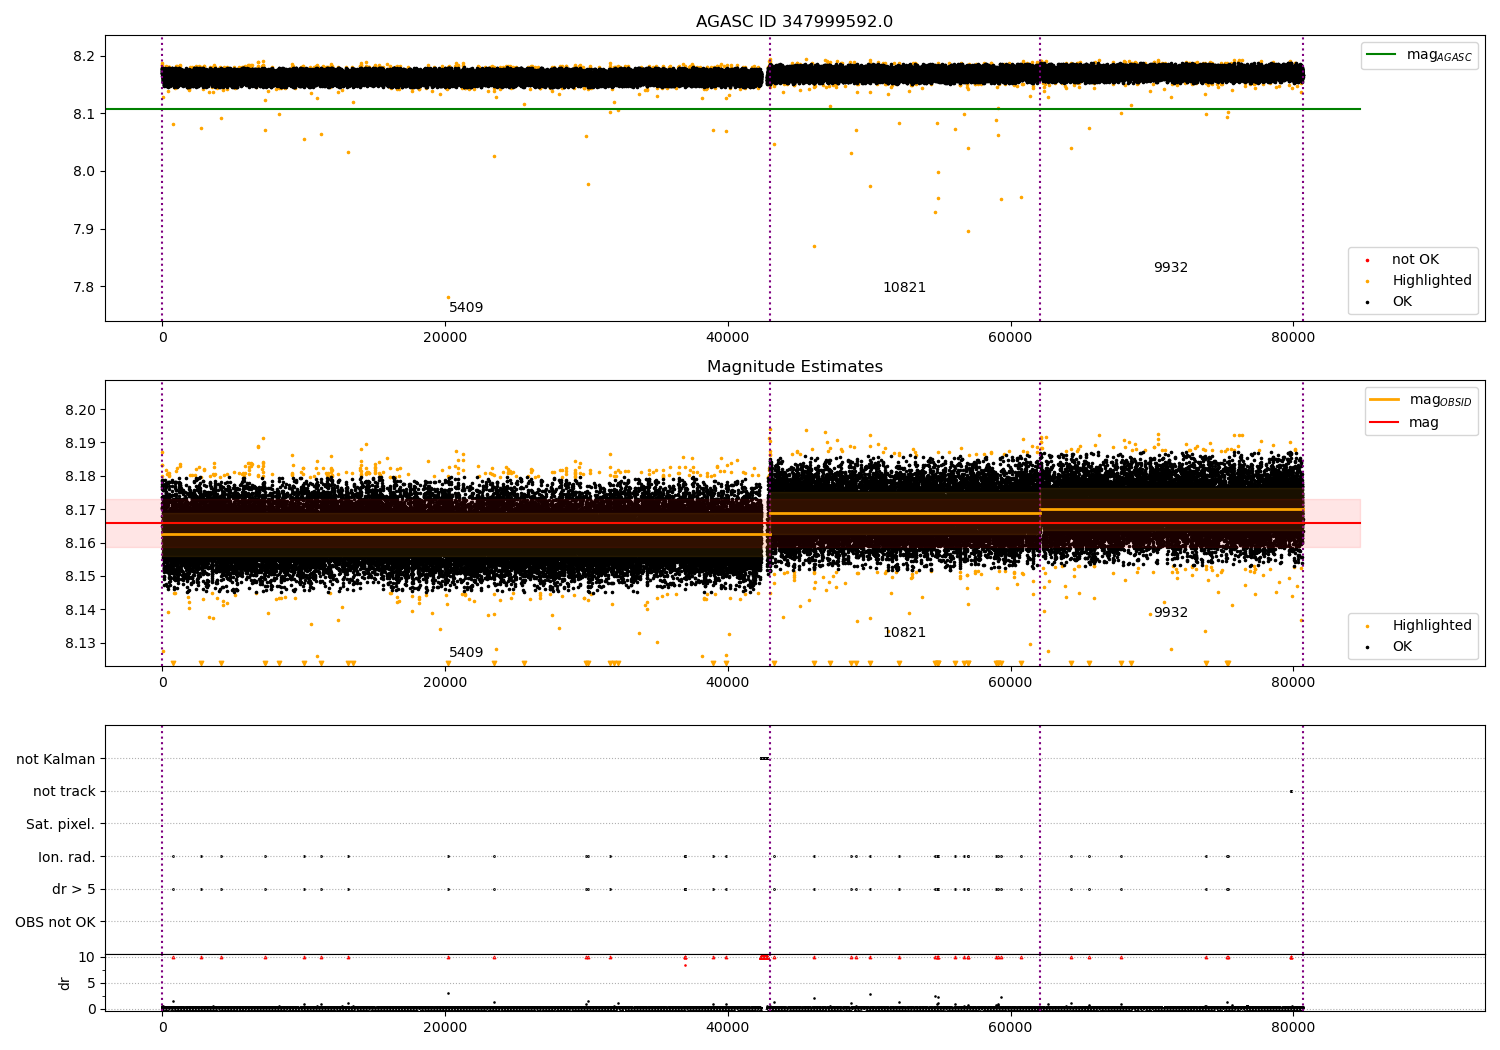Click the 5409 obsid label in top plot

pos(466,308)
